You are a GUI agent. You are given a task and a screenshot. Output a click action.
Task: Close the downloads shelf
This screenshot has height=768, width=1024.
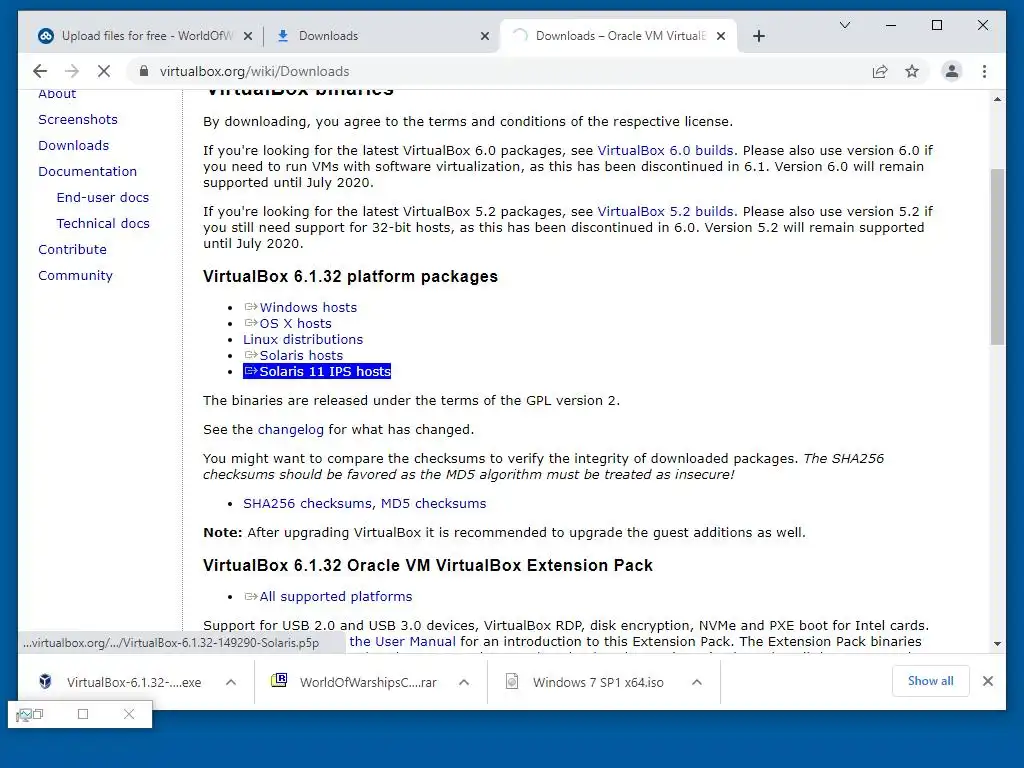click(987, 681)
